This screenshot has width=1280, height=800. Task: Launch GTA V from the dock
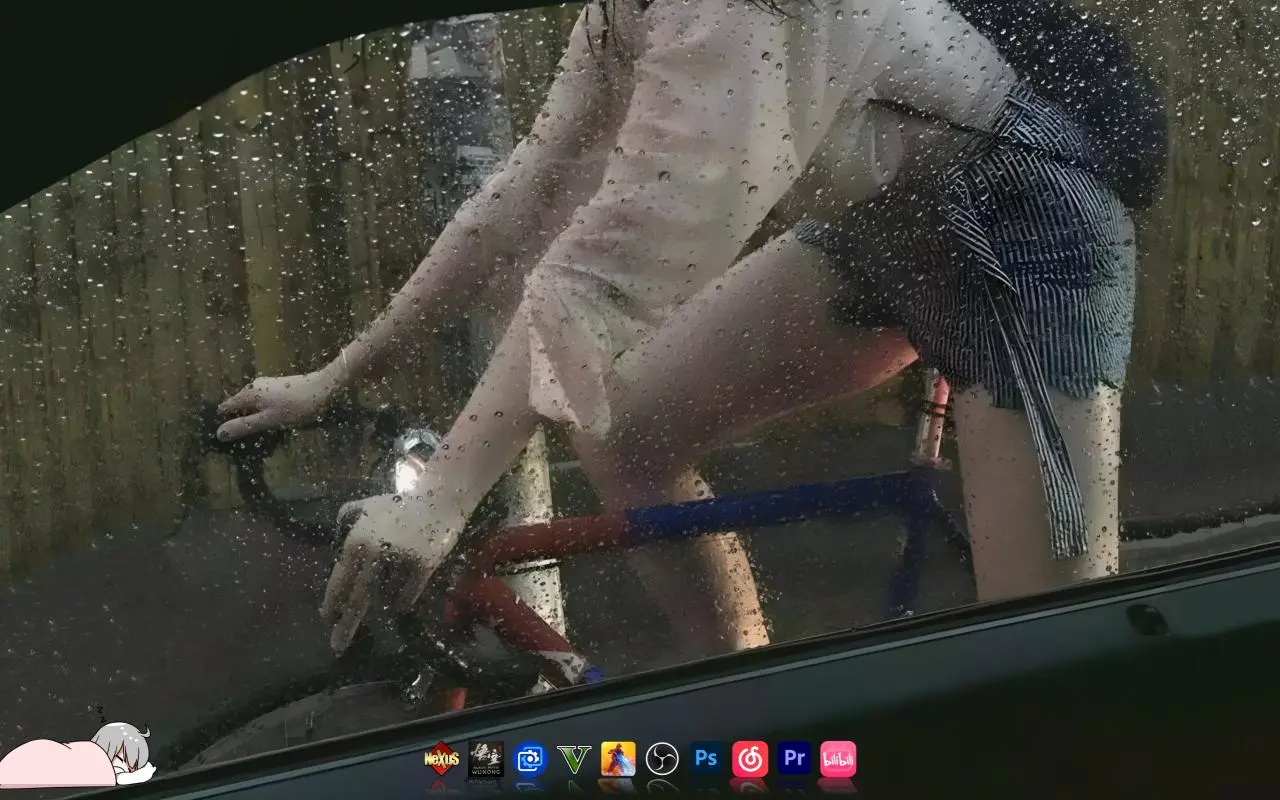[574, 759]
